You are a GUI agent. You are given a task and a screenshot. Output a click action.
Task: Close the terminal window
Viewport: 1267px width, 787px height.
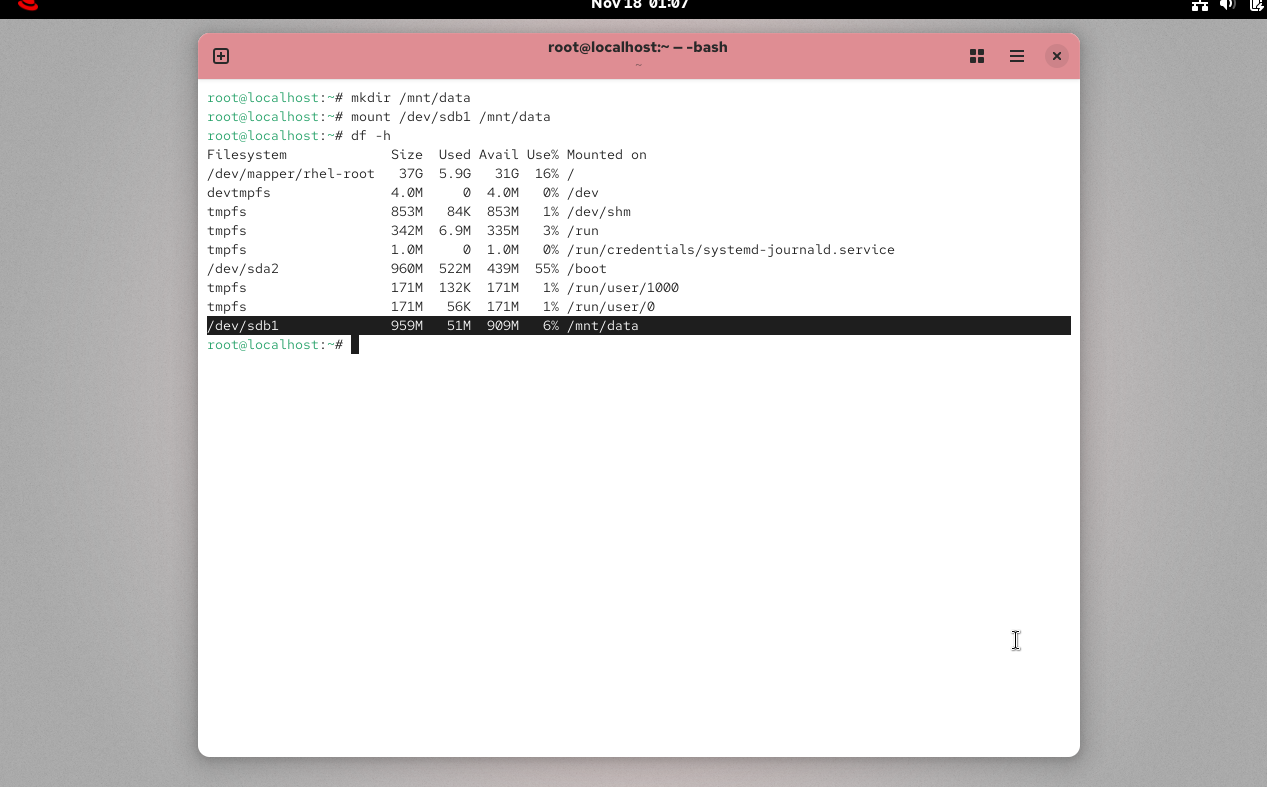[1056, 56]
